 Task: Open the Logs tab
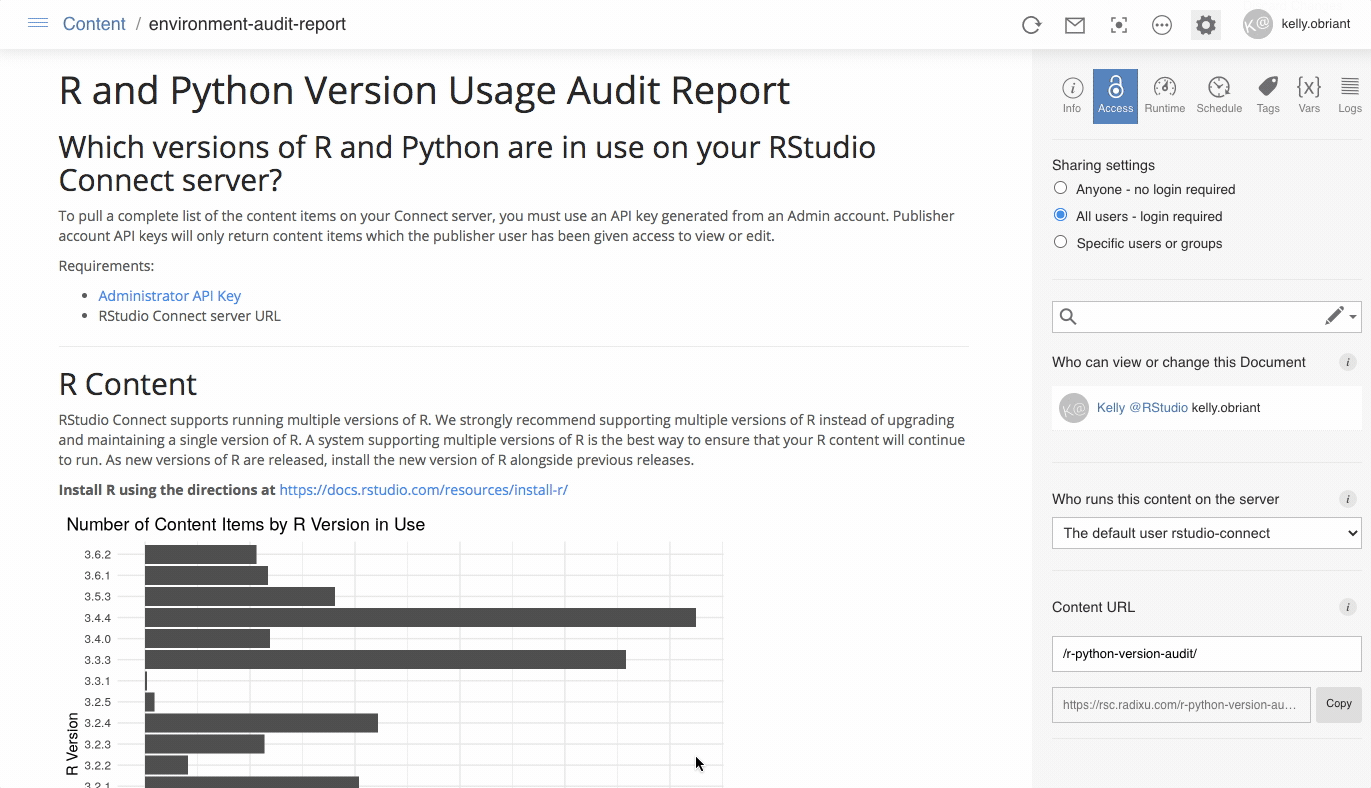point(1350,96)
